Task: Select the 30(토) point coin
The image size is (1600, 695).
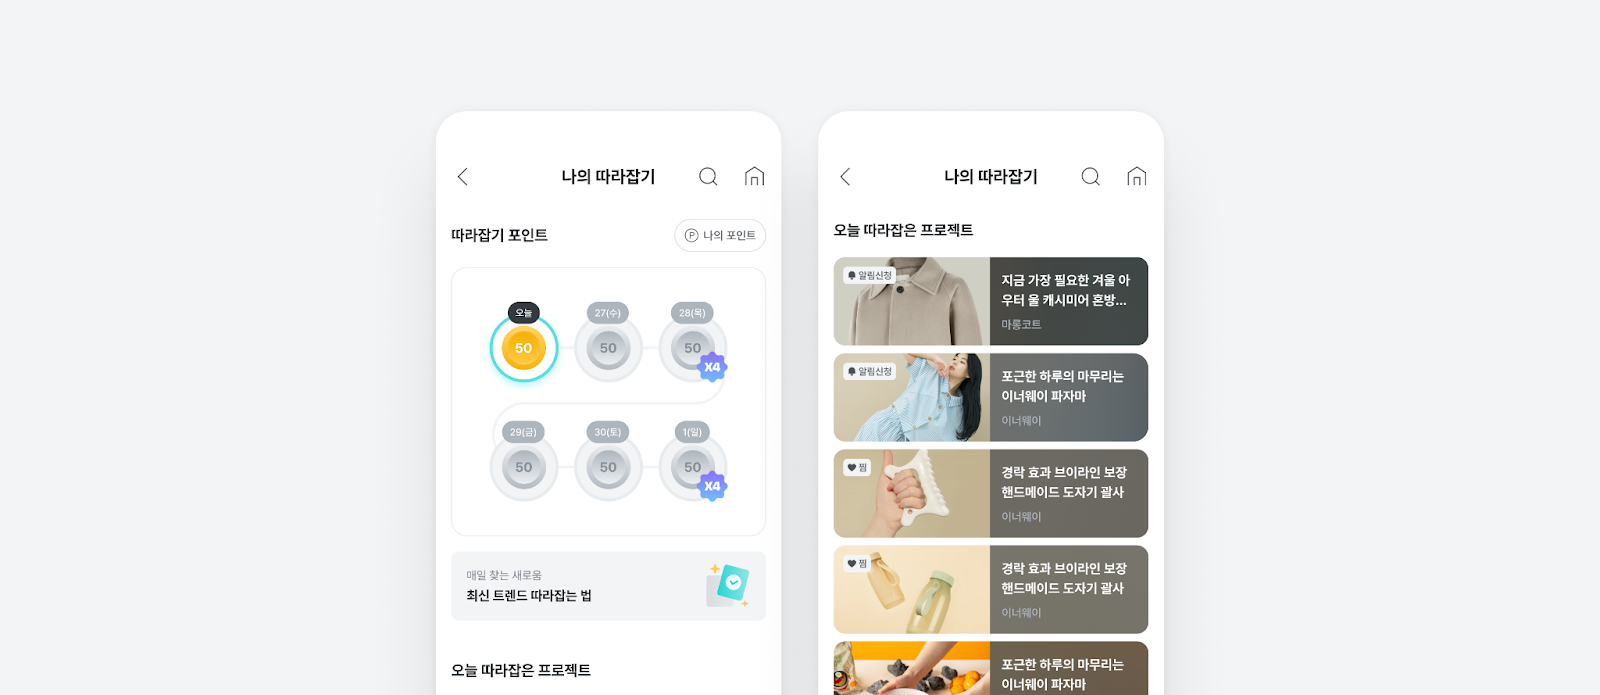Action: coord(608,467)
